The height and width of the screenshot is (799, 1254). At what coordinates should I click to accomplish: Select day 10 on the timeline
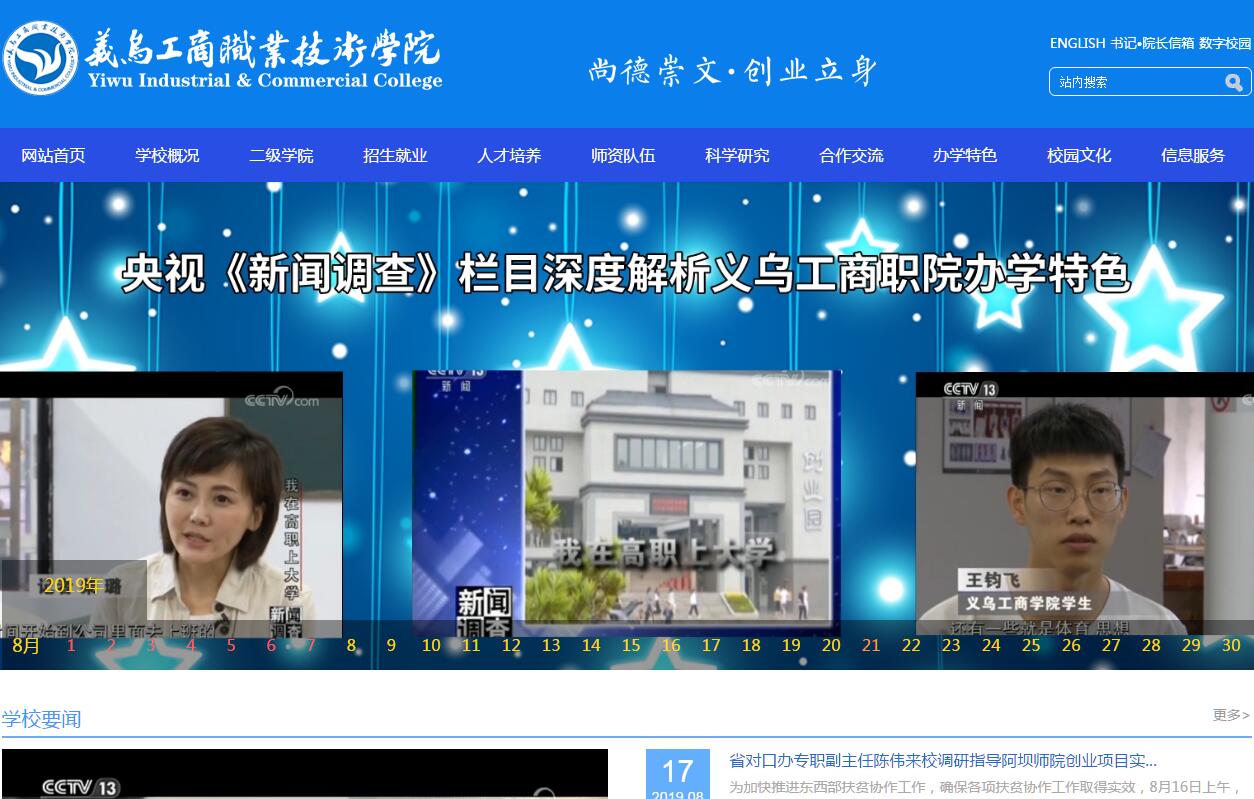coord(431,645)
